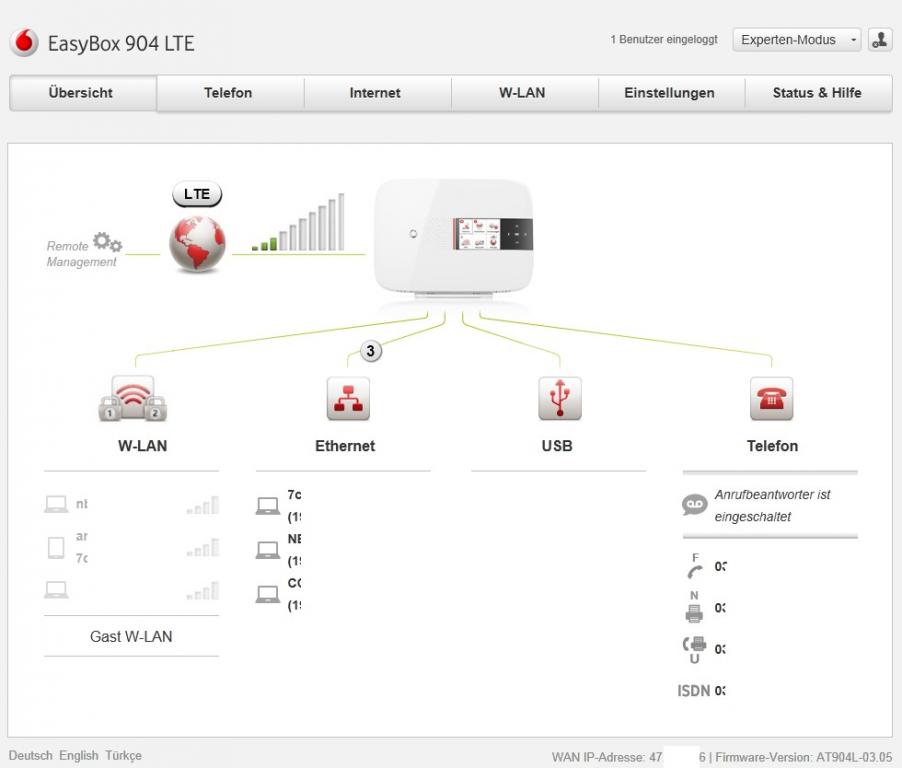The height and width of the screenshot is (768, 902).
Task: Click the Internet globe icon
Action: click(x=197, y=243)
